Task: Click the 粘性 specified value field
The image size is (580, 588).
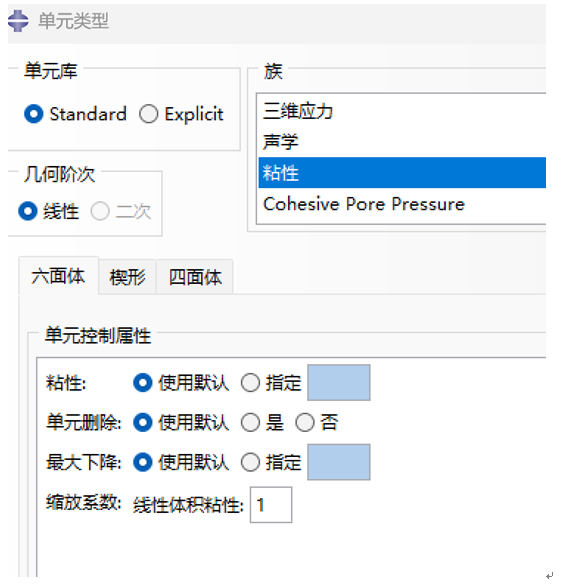Action: coord(339,382)
